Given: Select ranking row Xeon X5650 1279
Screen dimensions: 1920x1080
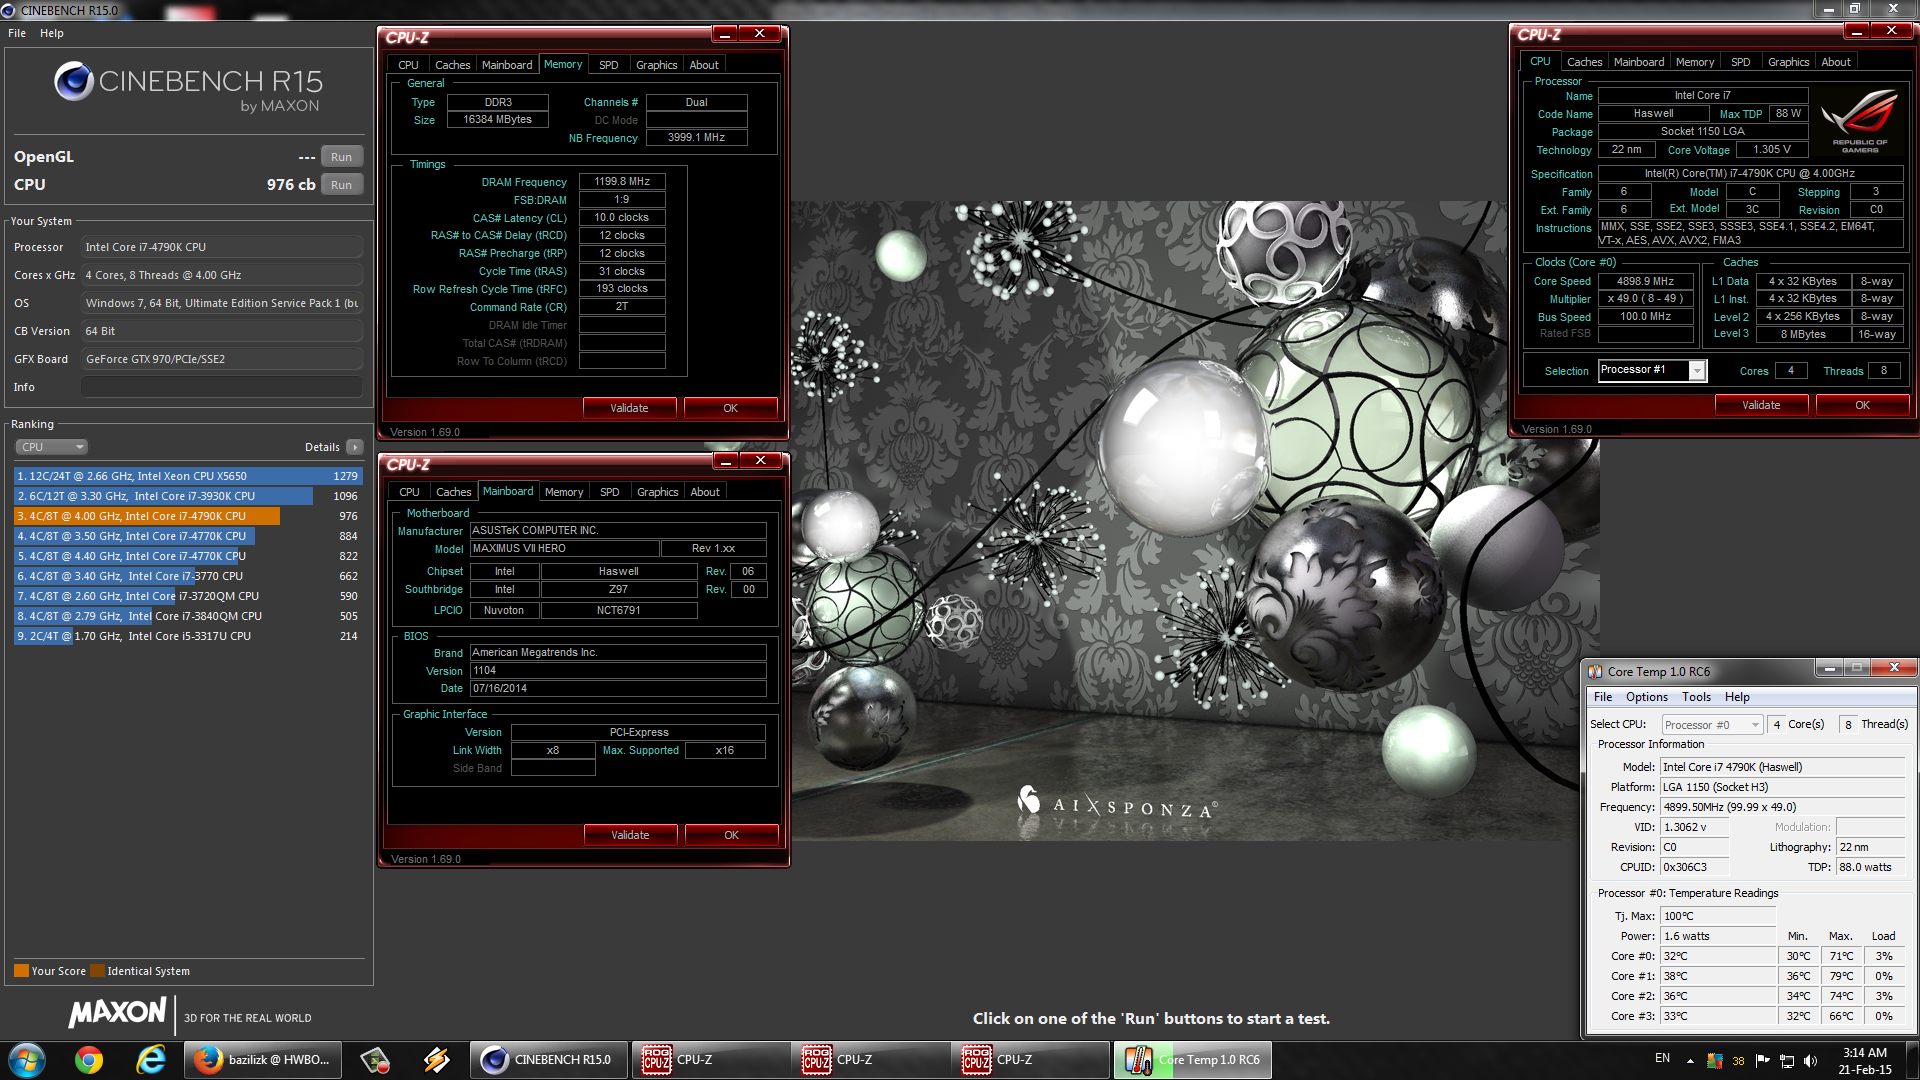Looking at the screenshot, I should tap(187, 476).
